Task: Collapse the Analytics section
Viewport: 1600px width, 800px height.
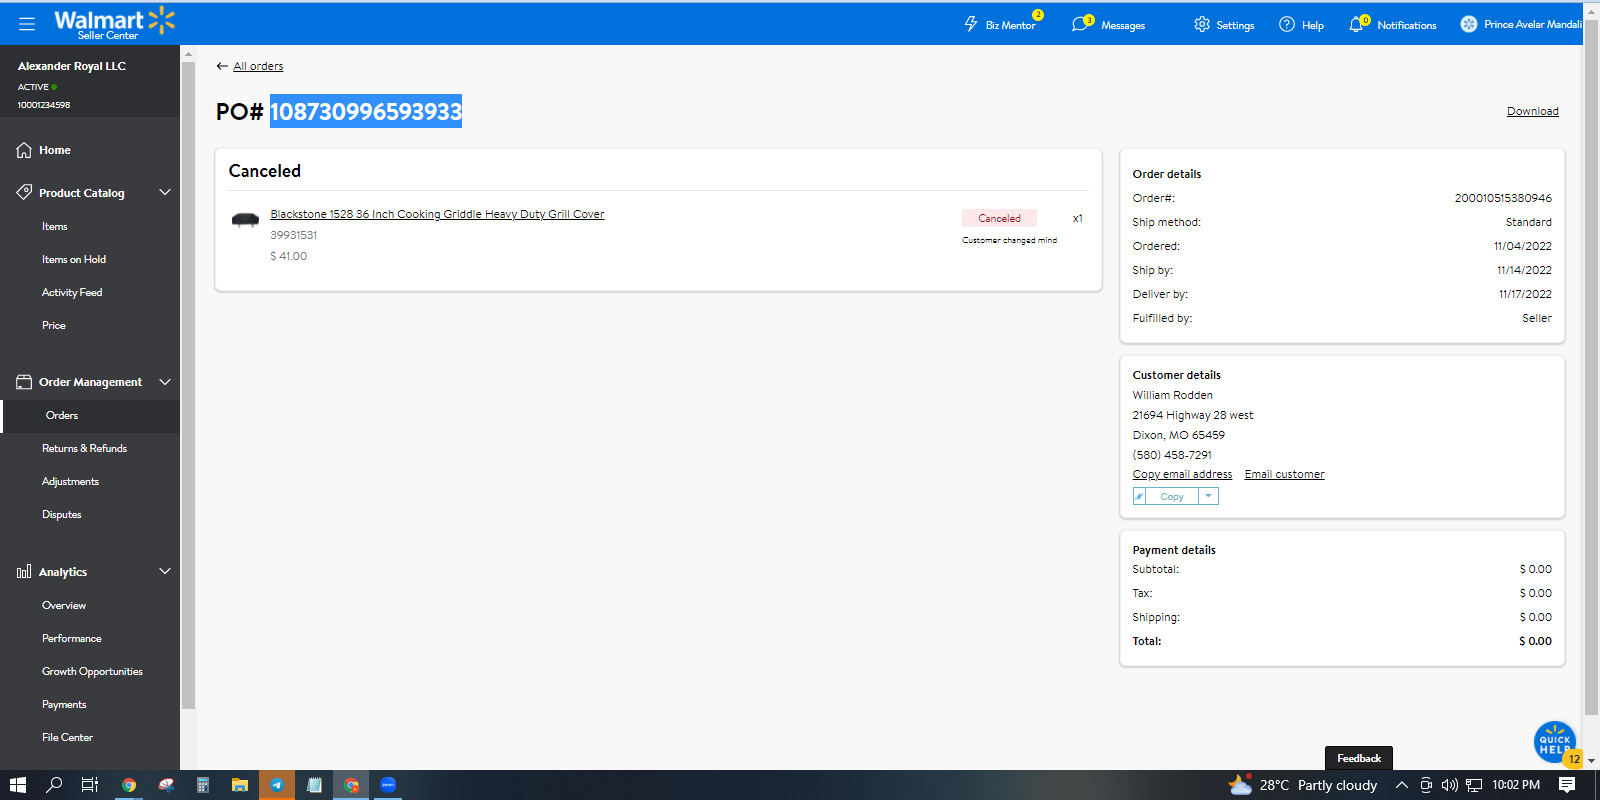Action: [165, 572]
